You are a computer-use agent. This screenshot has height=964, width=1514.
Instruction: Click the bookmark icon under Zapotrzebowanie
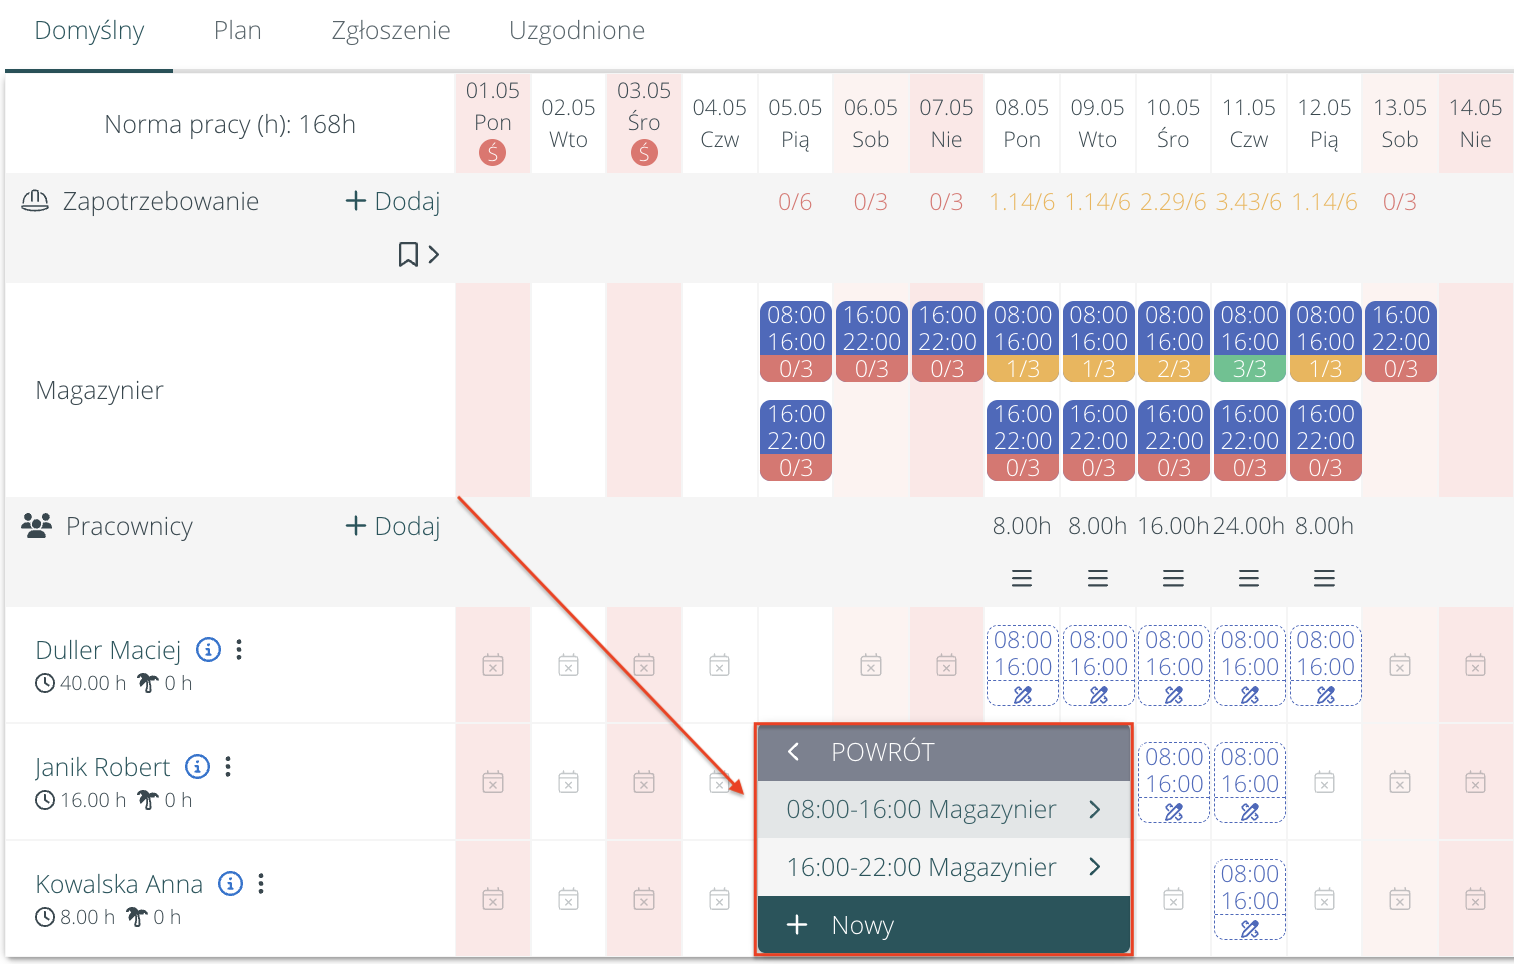click(x=408, y=255)
